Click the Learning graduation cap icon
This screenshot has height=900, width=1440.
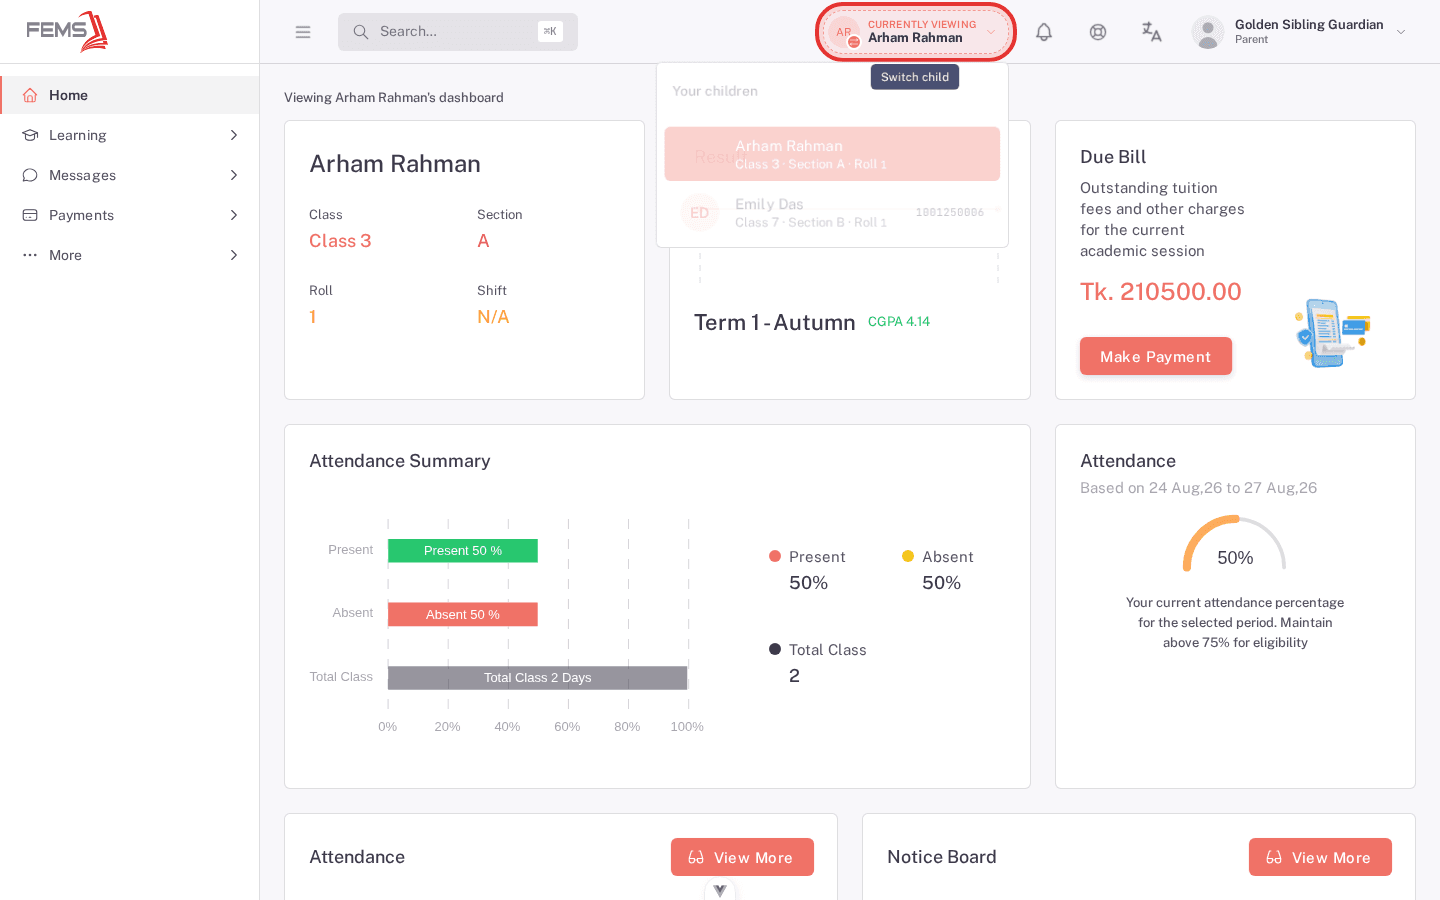coord(30,135)
